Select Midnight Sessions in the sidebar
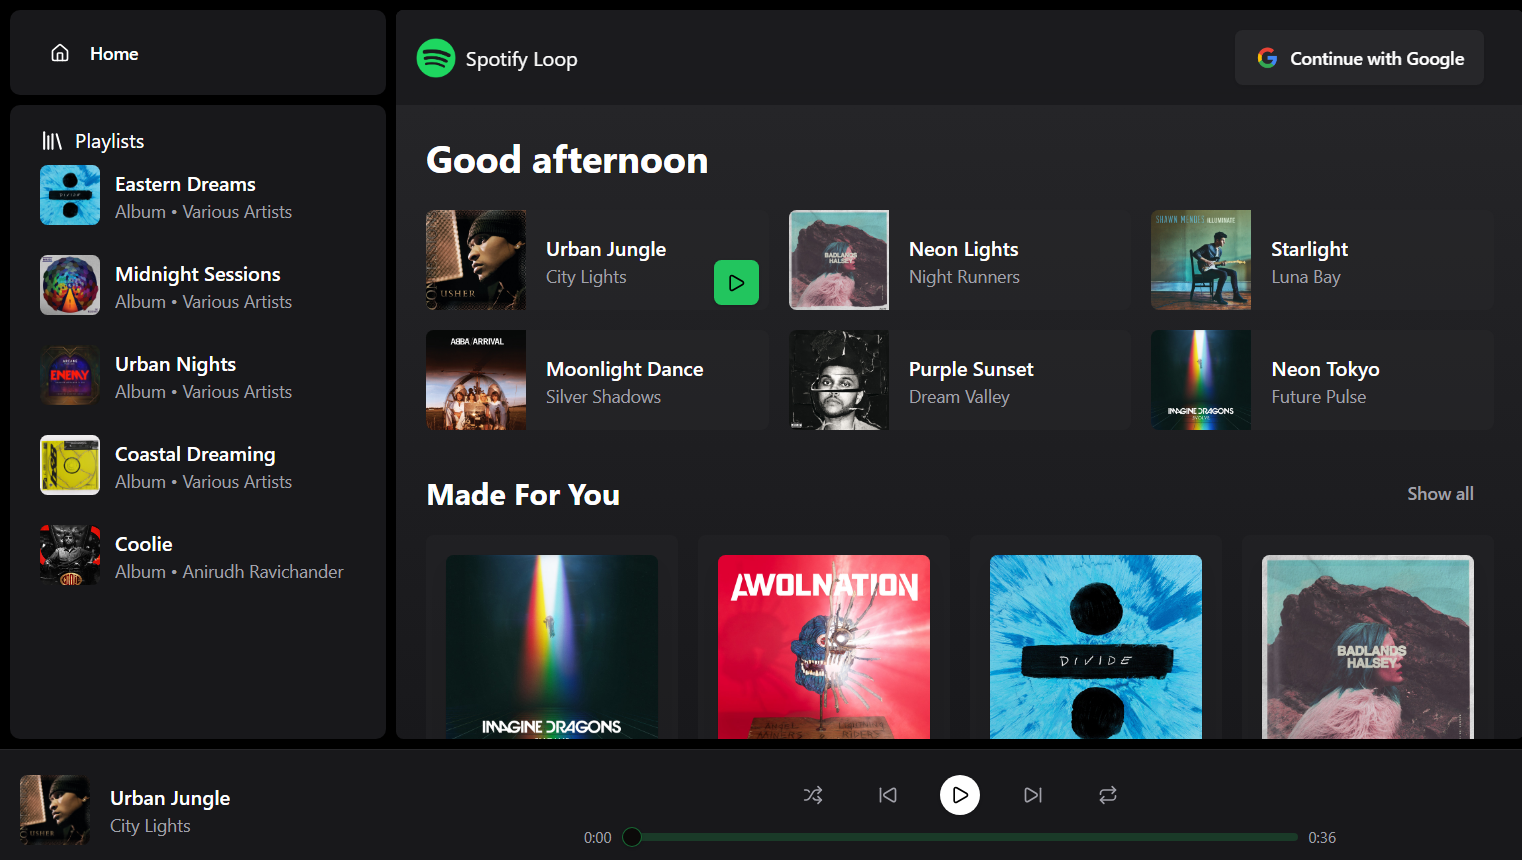 [x=197, y=286]
